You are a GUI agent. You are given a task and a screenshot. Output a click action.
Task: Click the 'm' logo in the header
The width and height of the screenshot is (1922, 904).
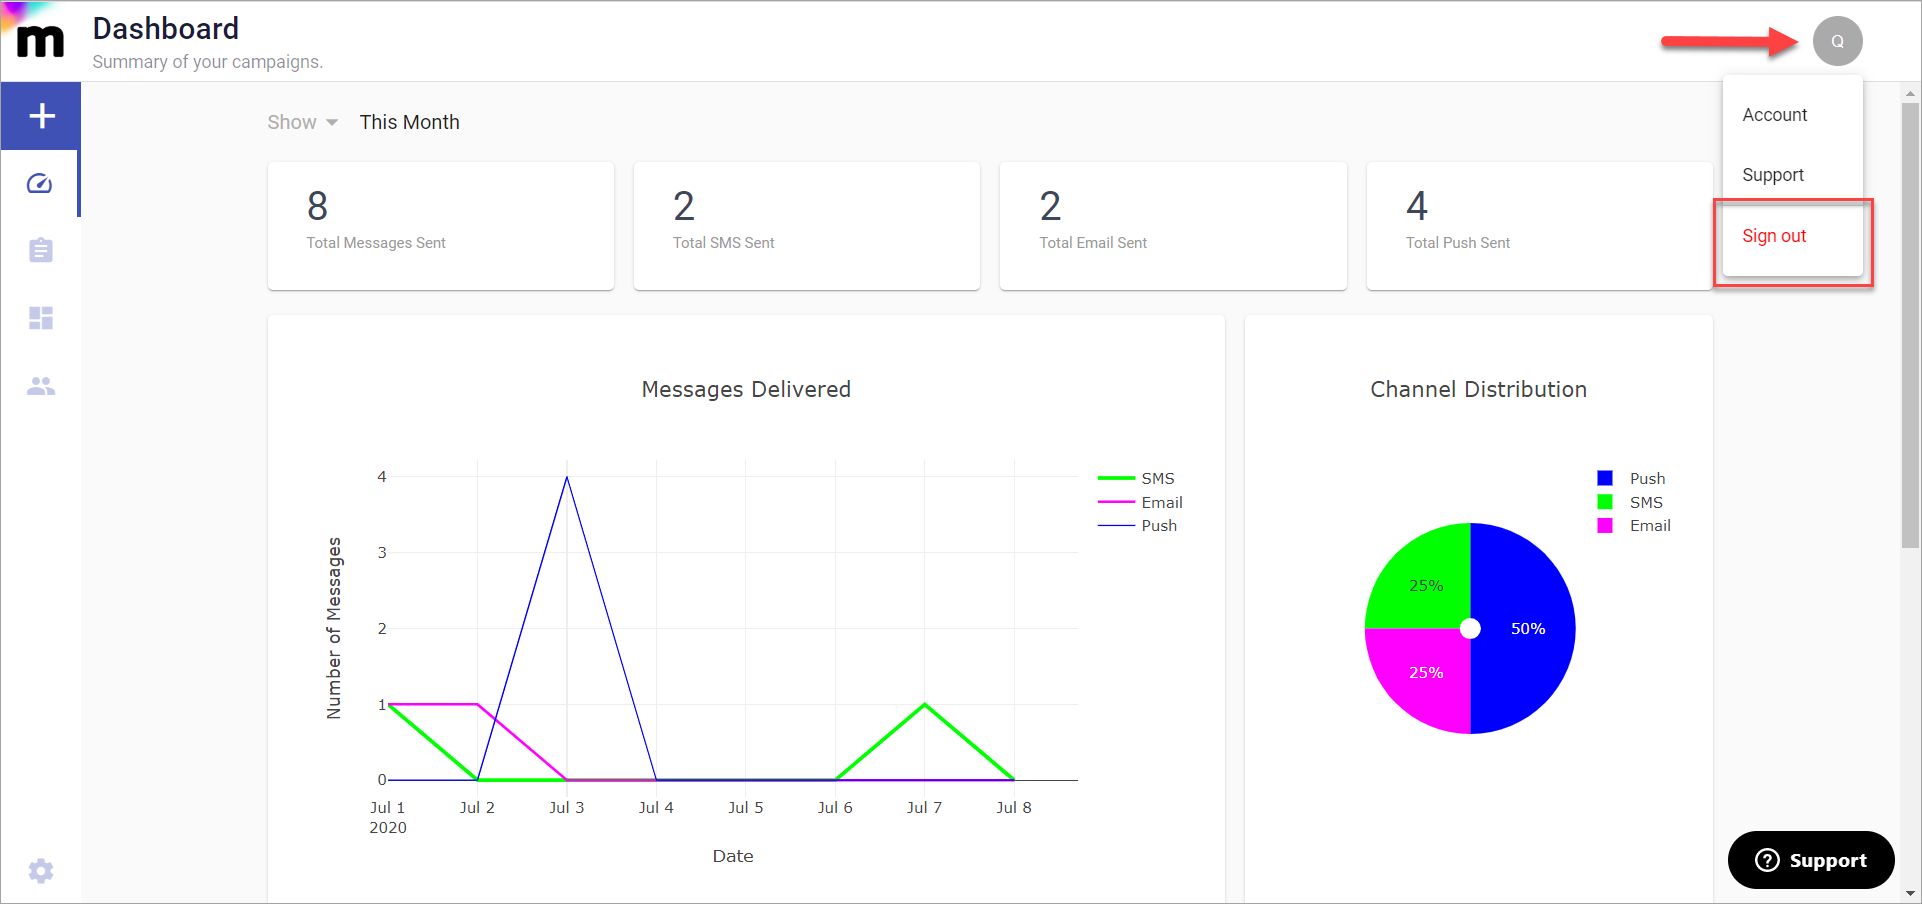point(40,41)
